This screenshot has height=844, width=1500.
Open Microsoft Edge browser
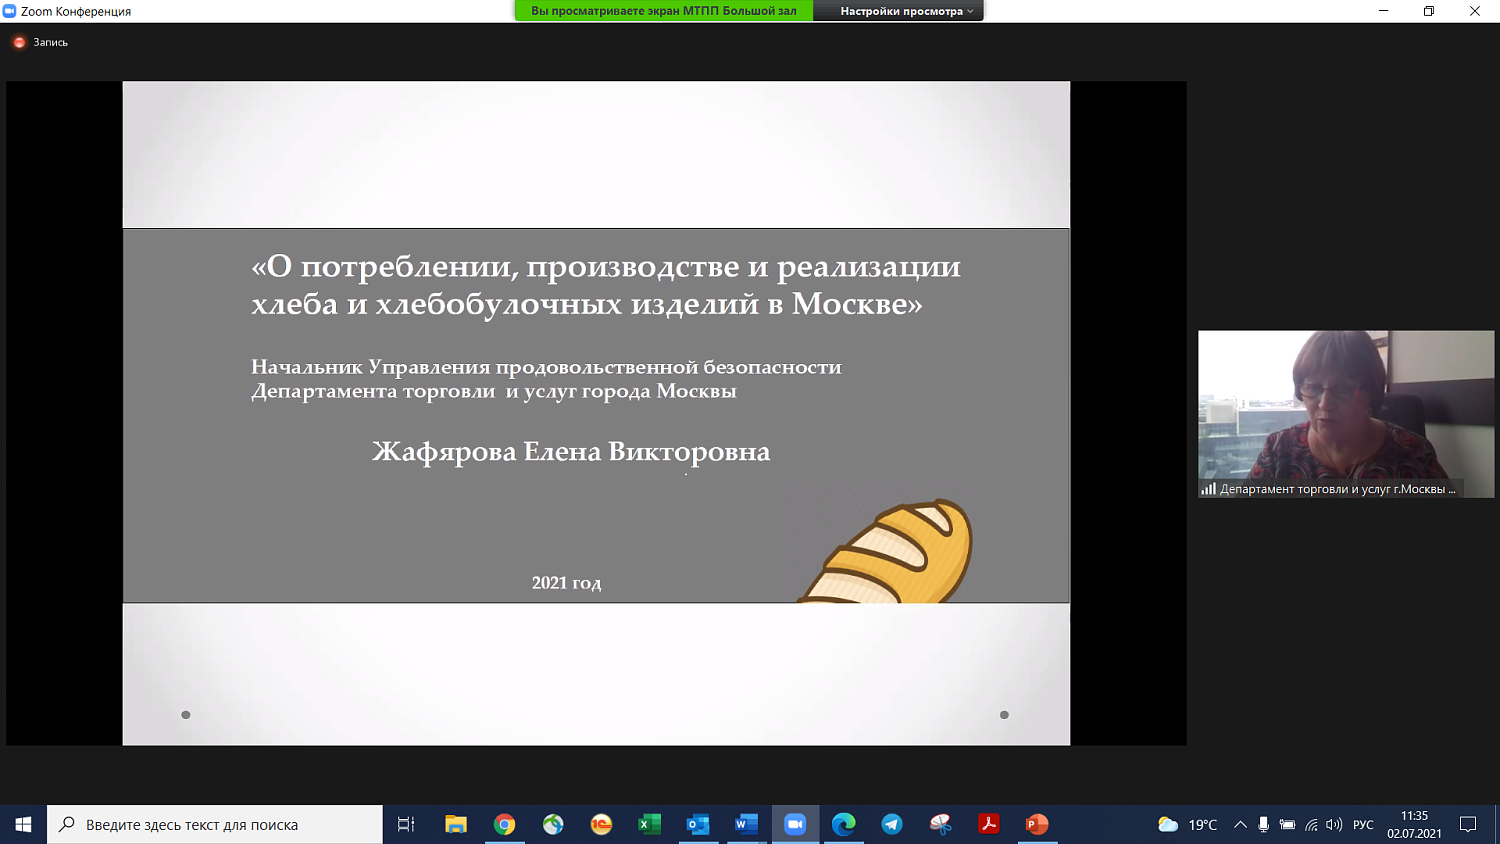[841, 824]
